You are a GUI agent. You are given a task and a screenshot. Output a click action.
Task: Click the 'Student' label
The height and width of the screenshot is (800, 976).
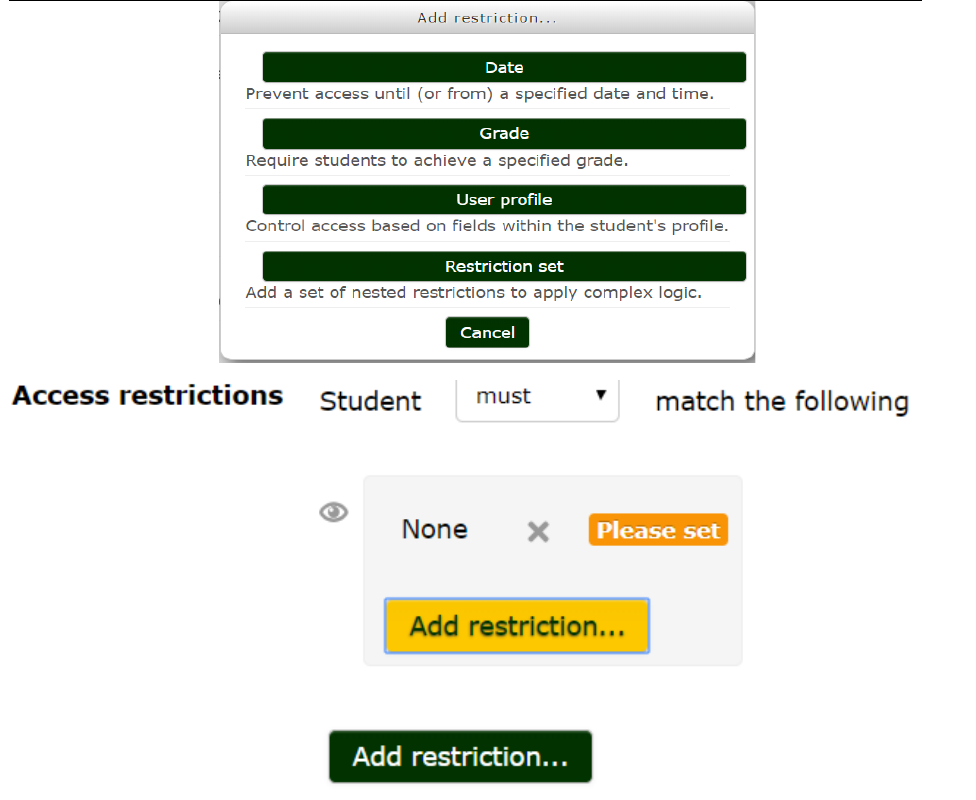click(x=370, y=402)
